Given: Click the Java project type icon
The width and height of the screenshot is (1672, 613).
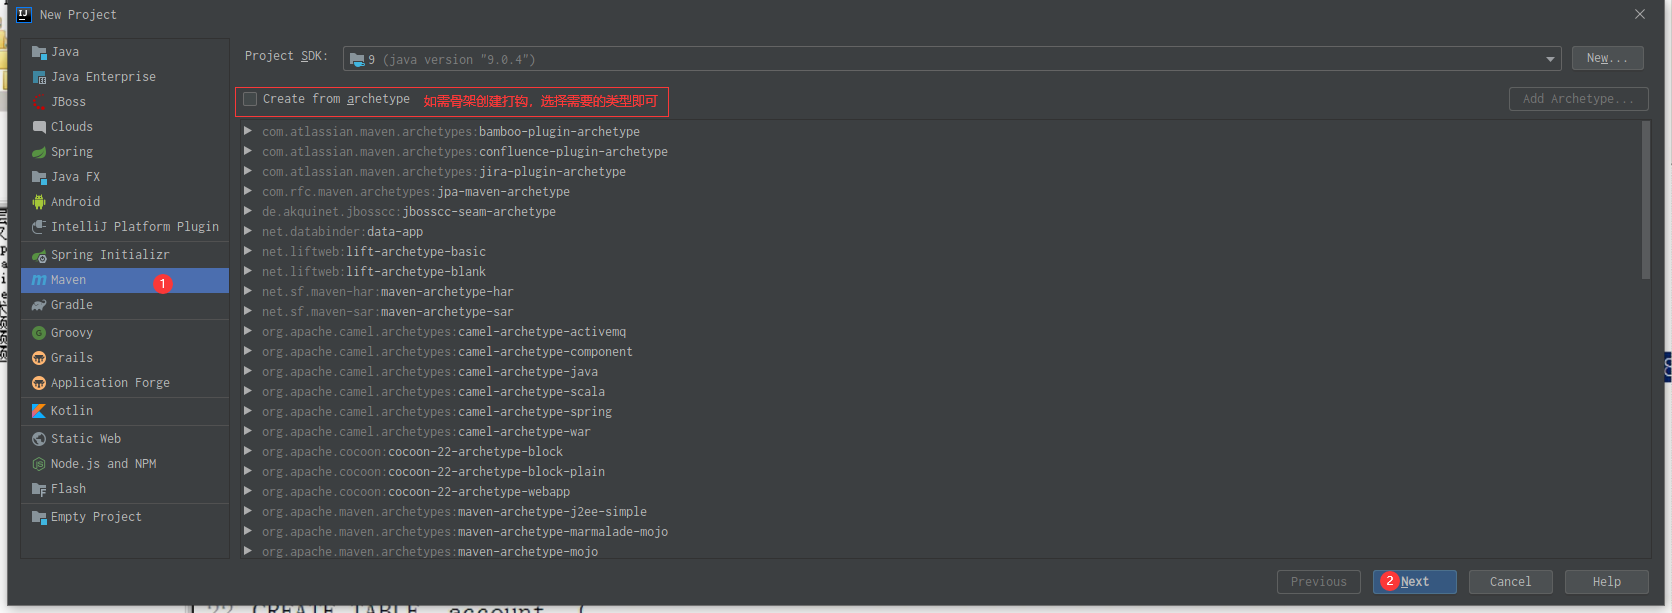Looking at the screenshot, I should coord(39,52).
